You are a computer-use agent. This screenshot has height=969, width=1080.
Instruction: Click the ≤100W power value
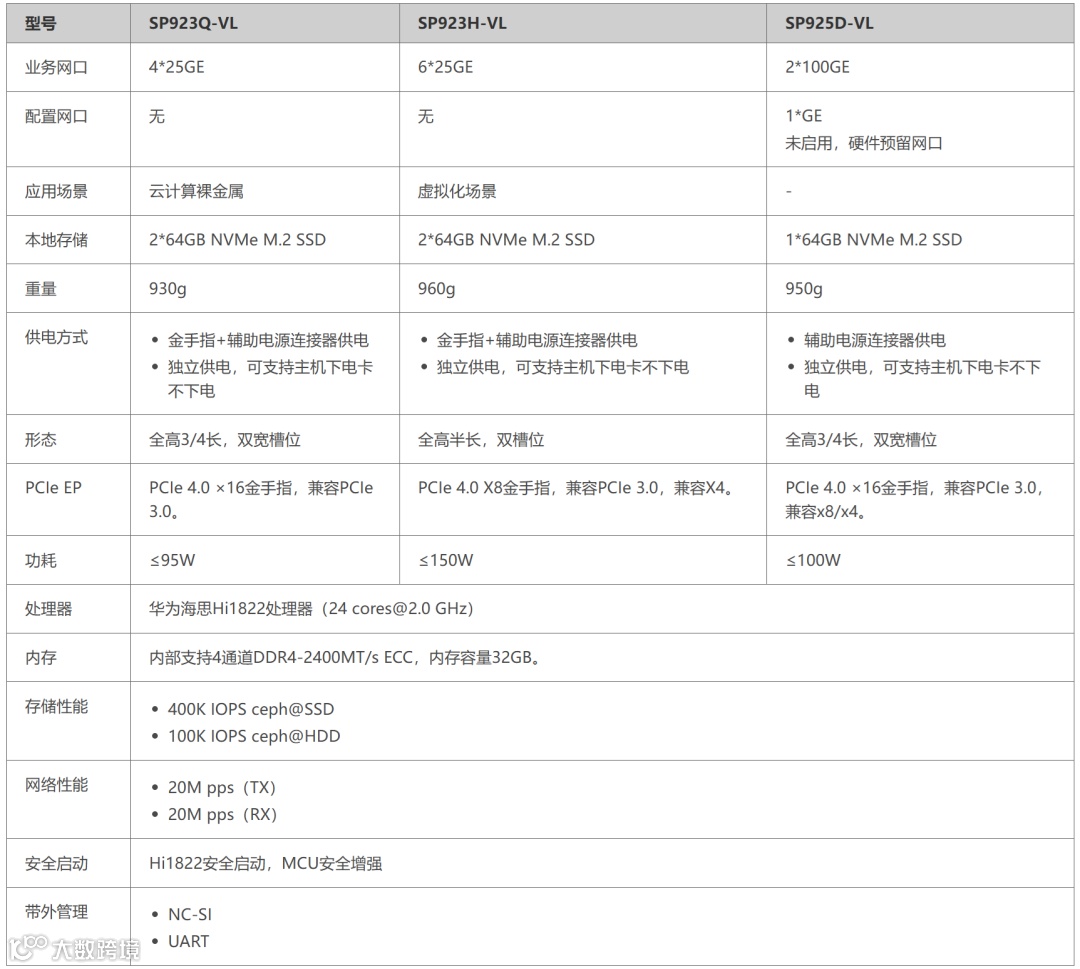point(813,560)
